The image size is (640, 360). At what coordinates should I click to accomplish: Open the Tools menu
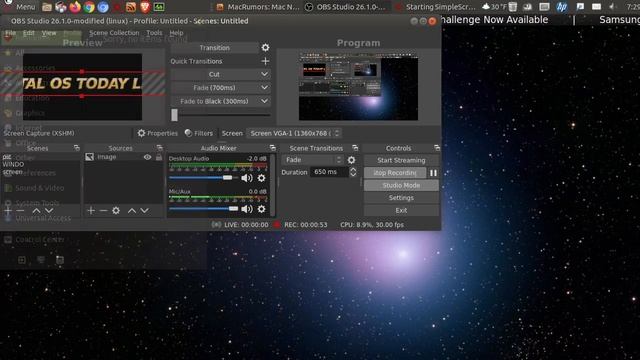154,33
